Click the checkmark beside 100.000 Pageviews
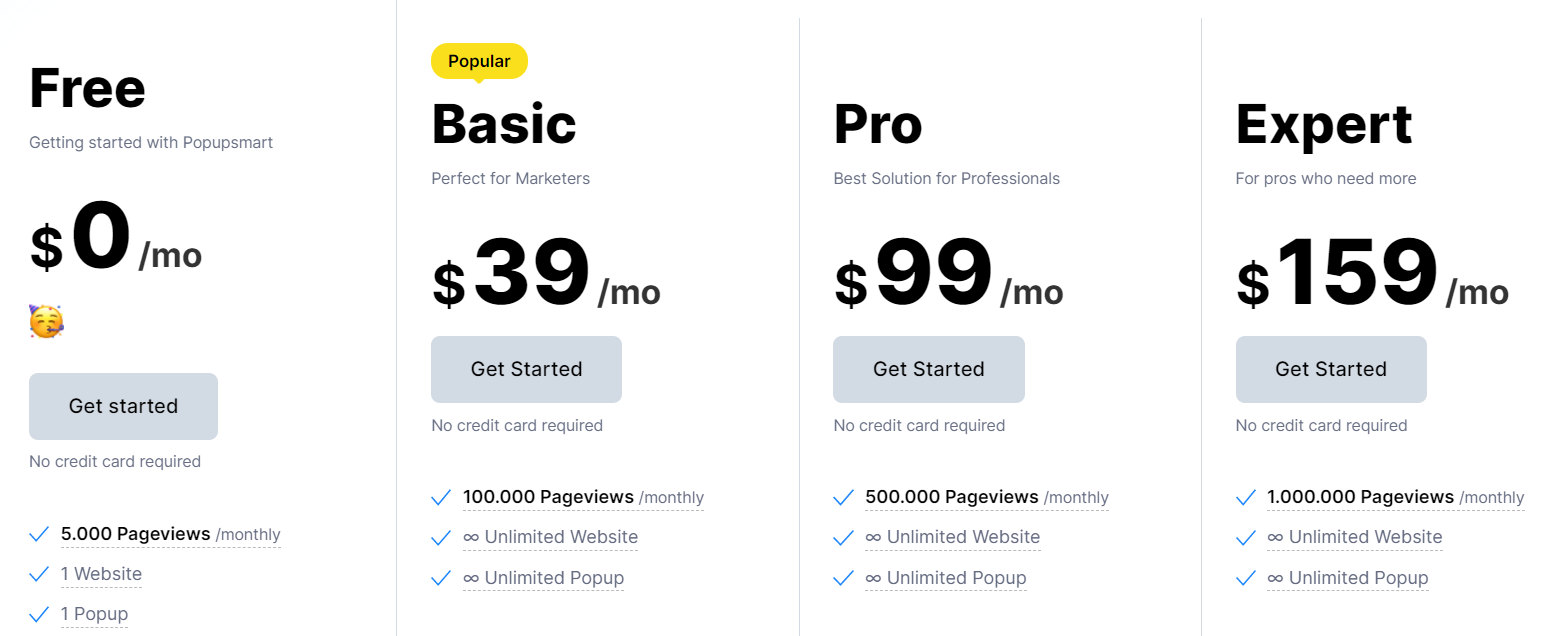 point(441,497)
